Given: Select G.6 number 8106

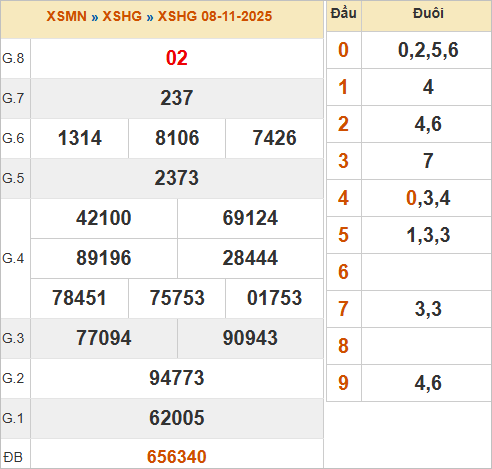Looking at the screenshot, I should 177,138.
